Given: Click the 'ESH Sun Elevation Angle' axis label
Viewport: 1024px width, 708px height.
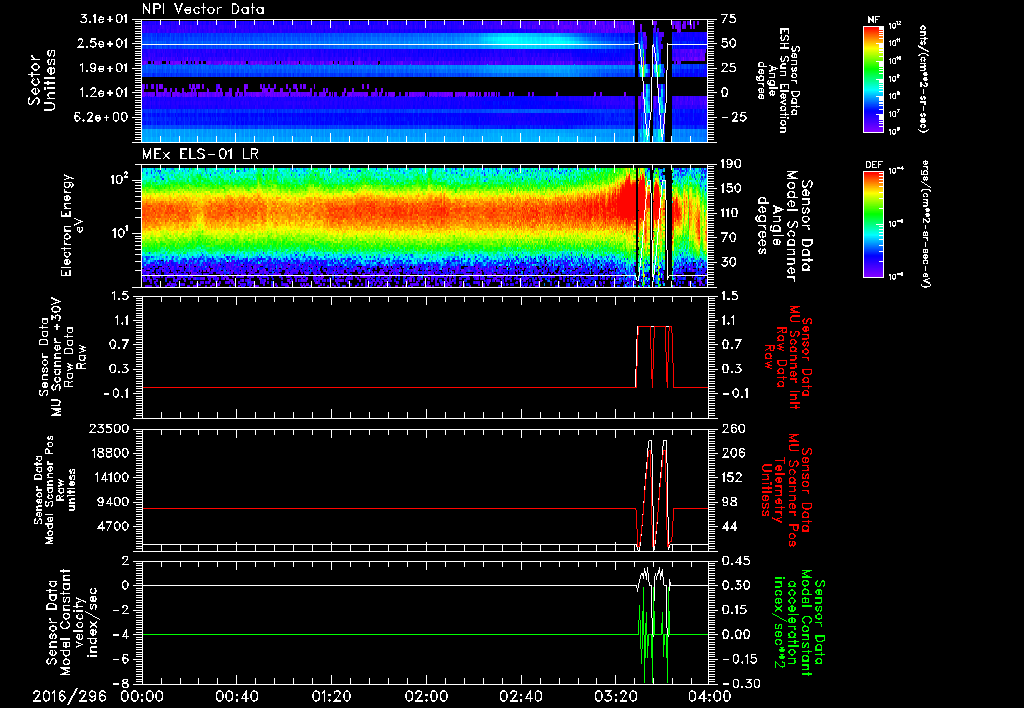Looking at the screenshot, I should tap(777, 80).
